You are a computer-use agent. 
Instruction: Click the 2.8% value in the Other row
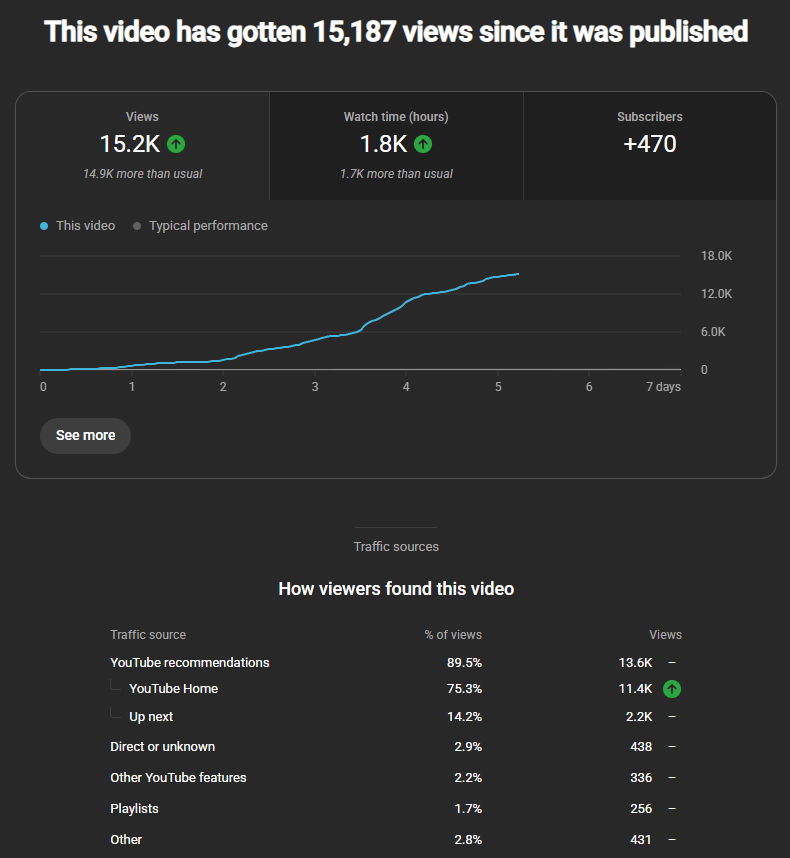click(468, 839)
